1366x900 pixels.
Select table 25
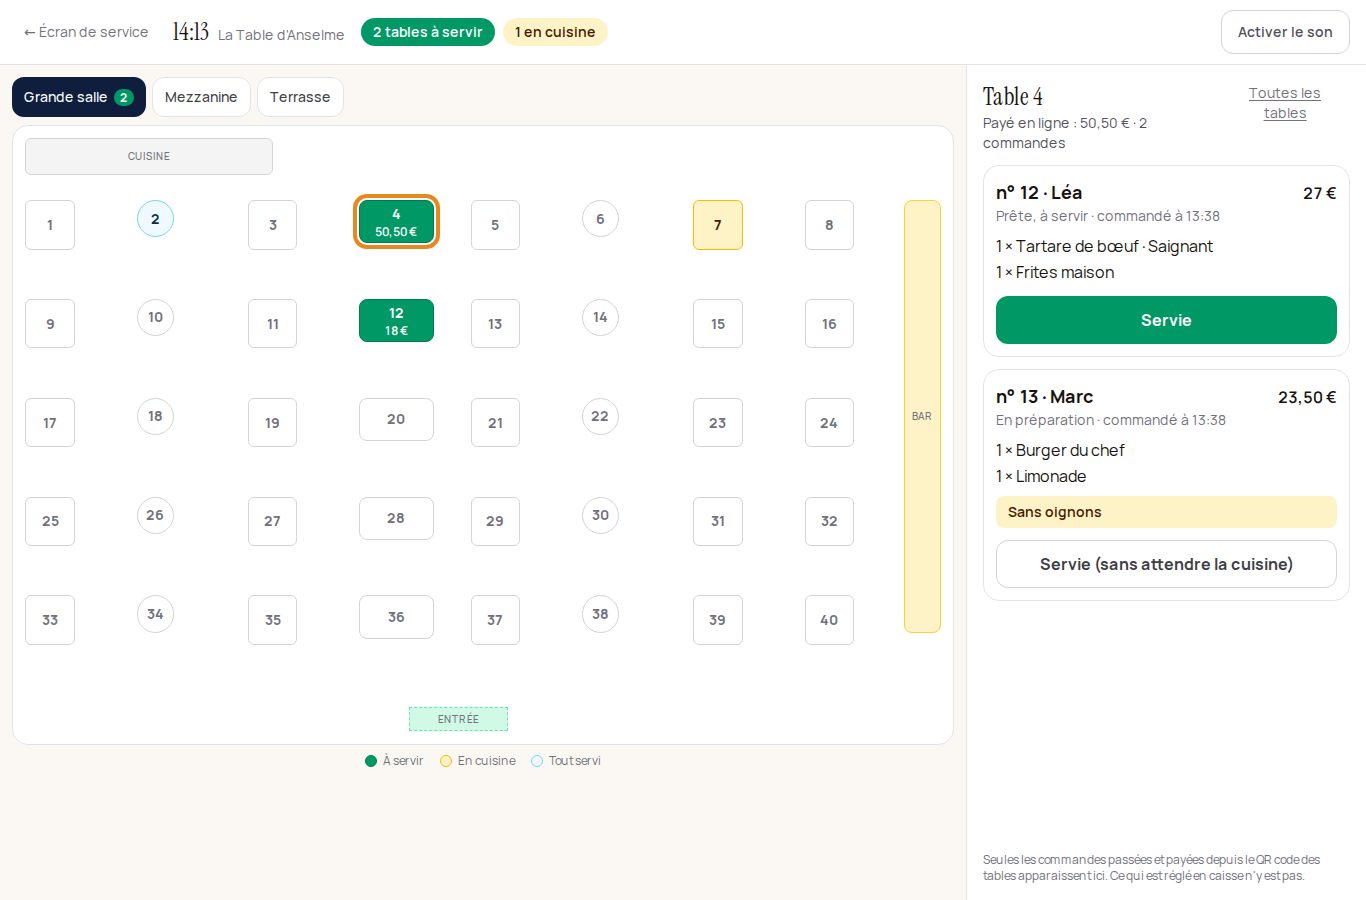[x=50, y=521]
